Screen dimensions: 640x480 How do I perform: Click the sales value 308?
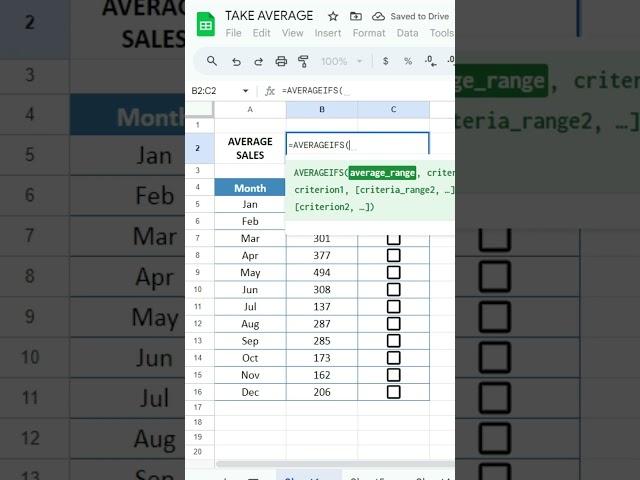click(x=322, y=290)
